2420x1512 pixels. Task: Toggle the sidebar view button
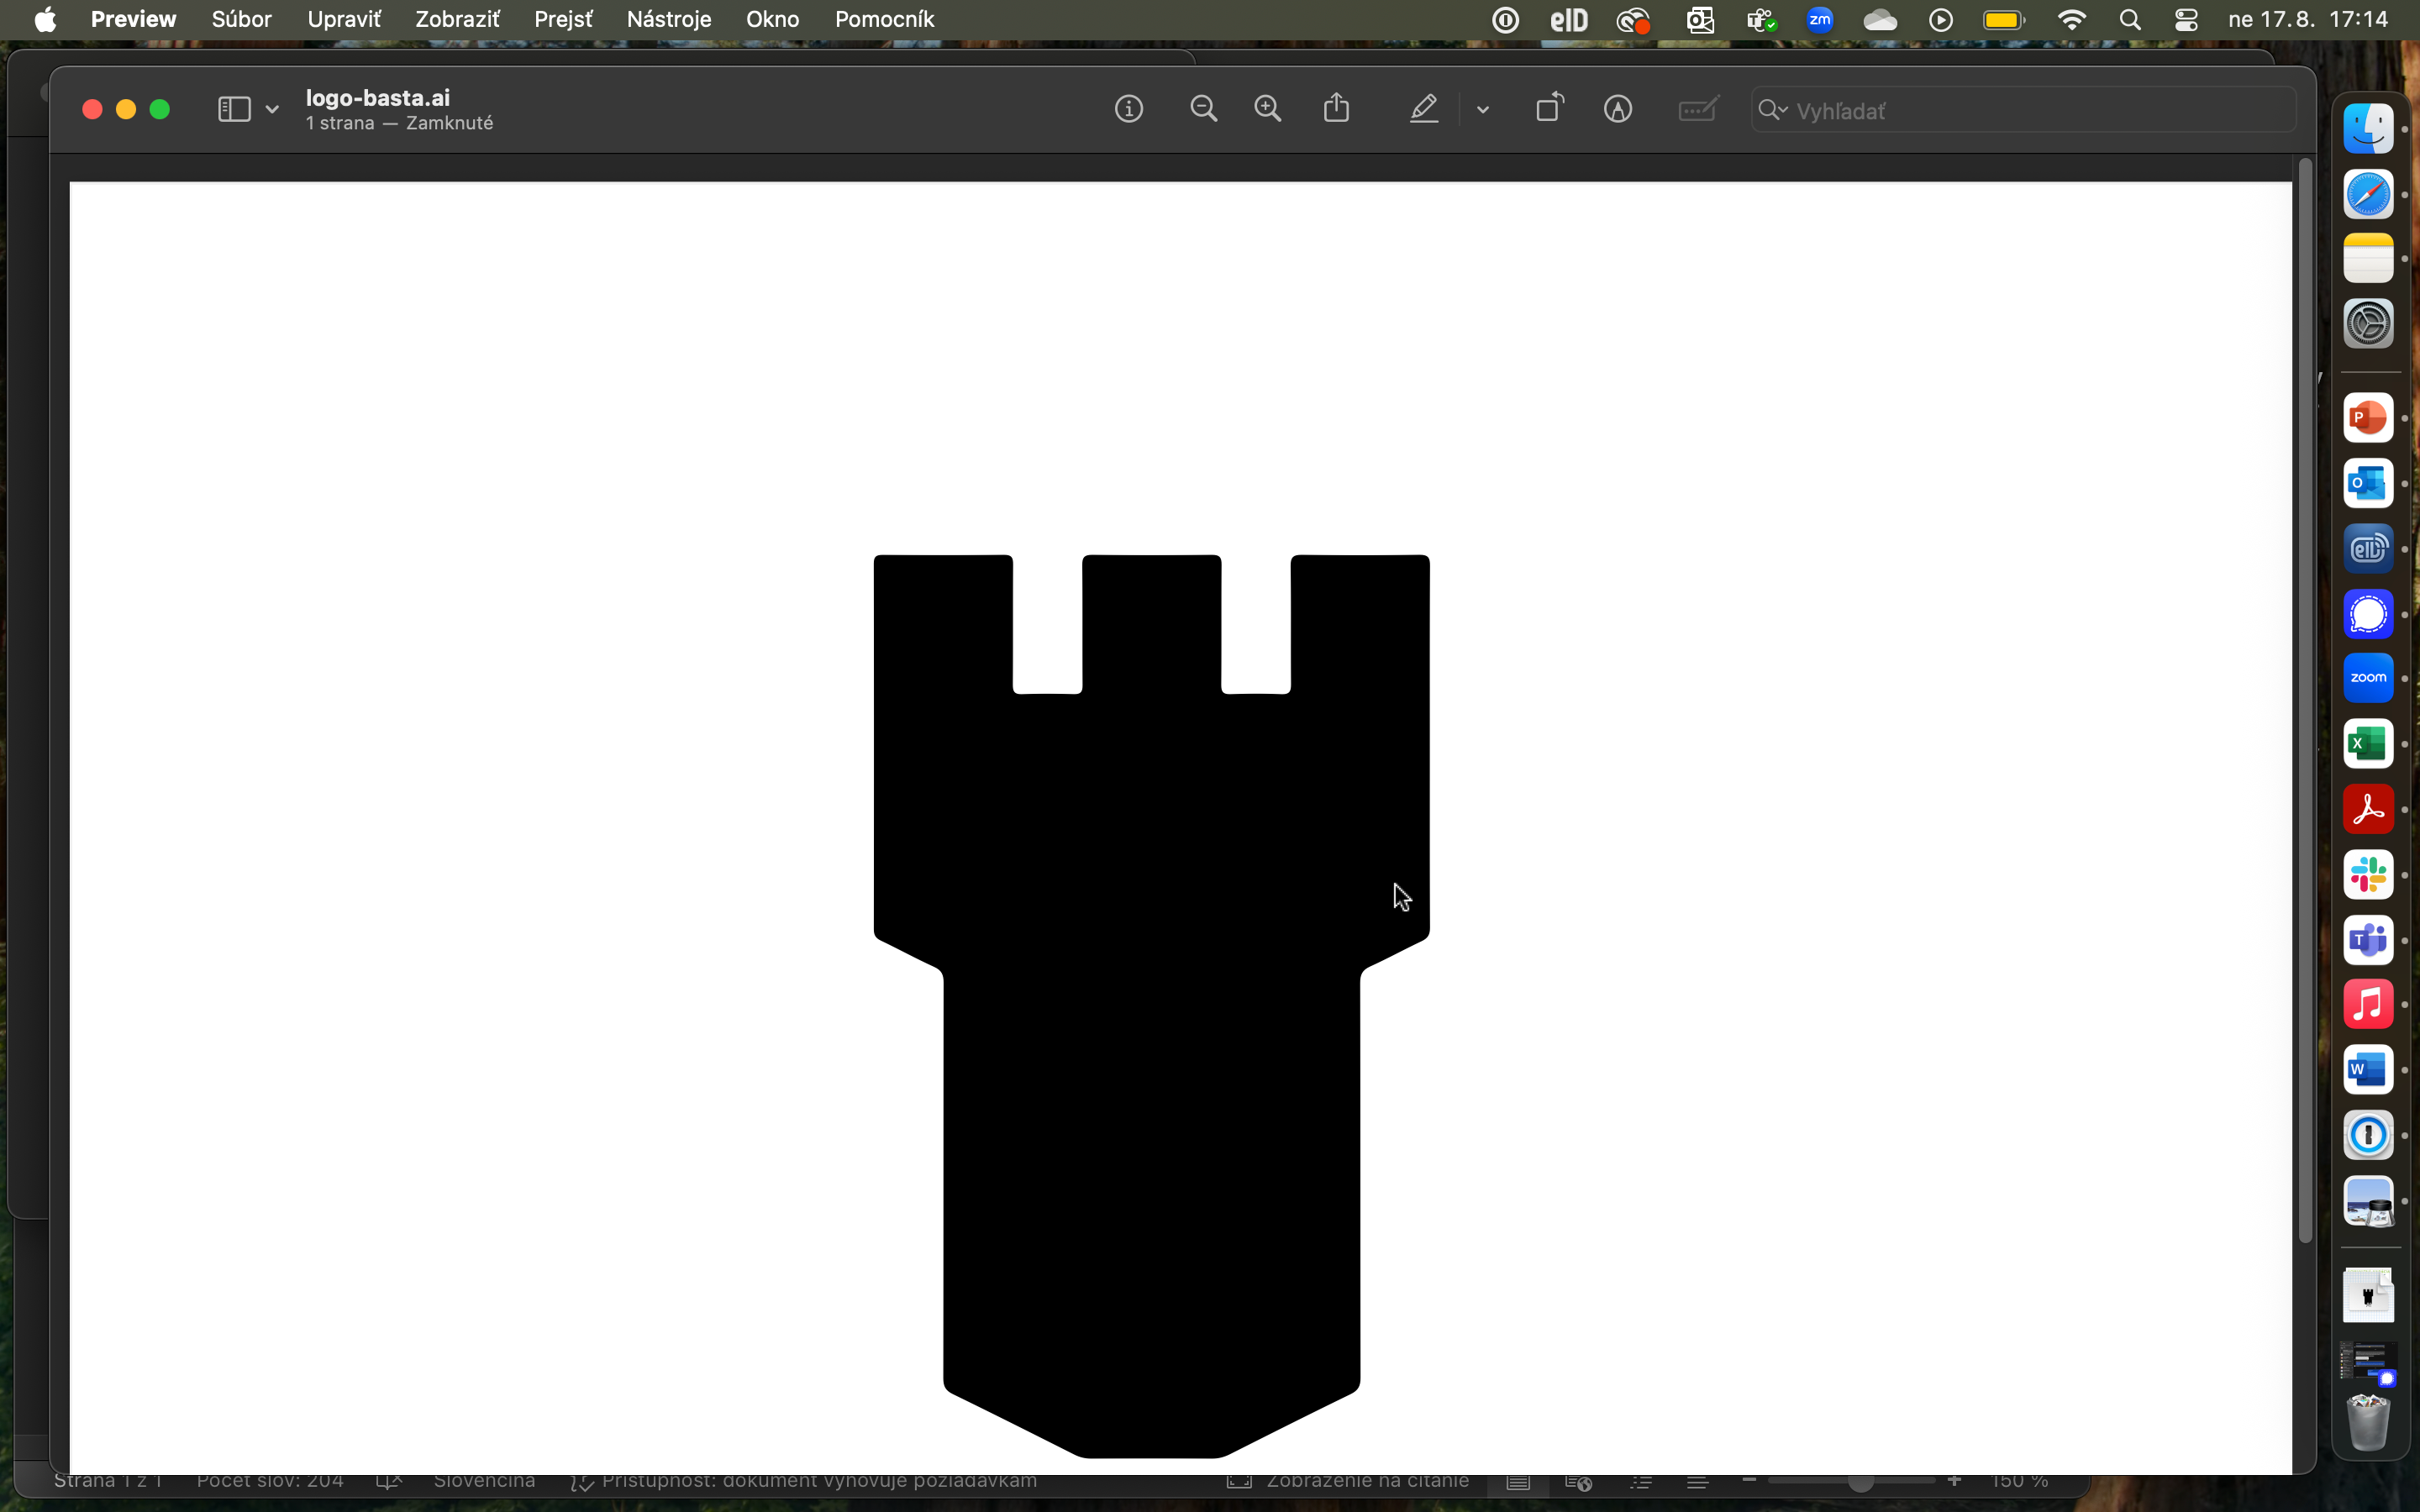click(x=234, y=109)
